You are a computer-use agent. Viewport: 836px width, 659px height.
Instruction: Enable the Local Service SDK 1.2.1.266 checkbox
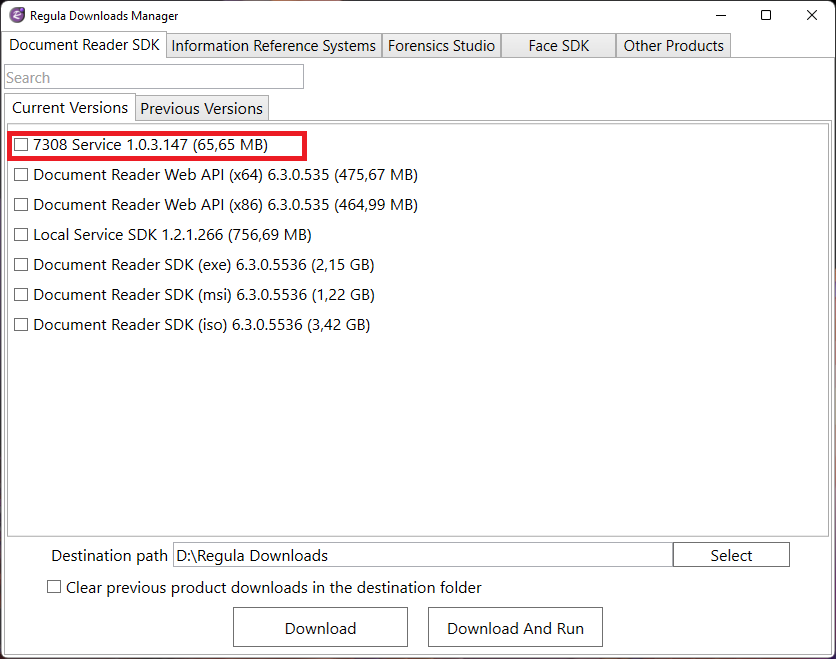point(21,235)
